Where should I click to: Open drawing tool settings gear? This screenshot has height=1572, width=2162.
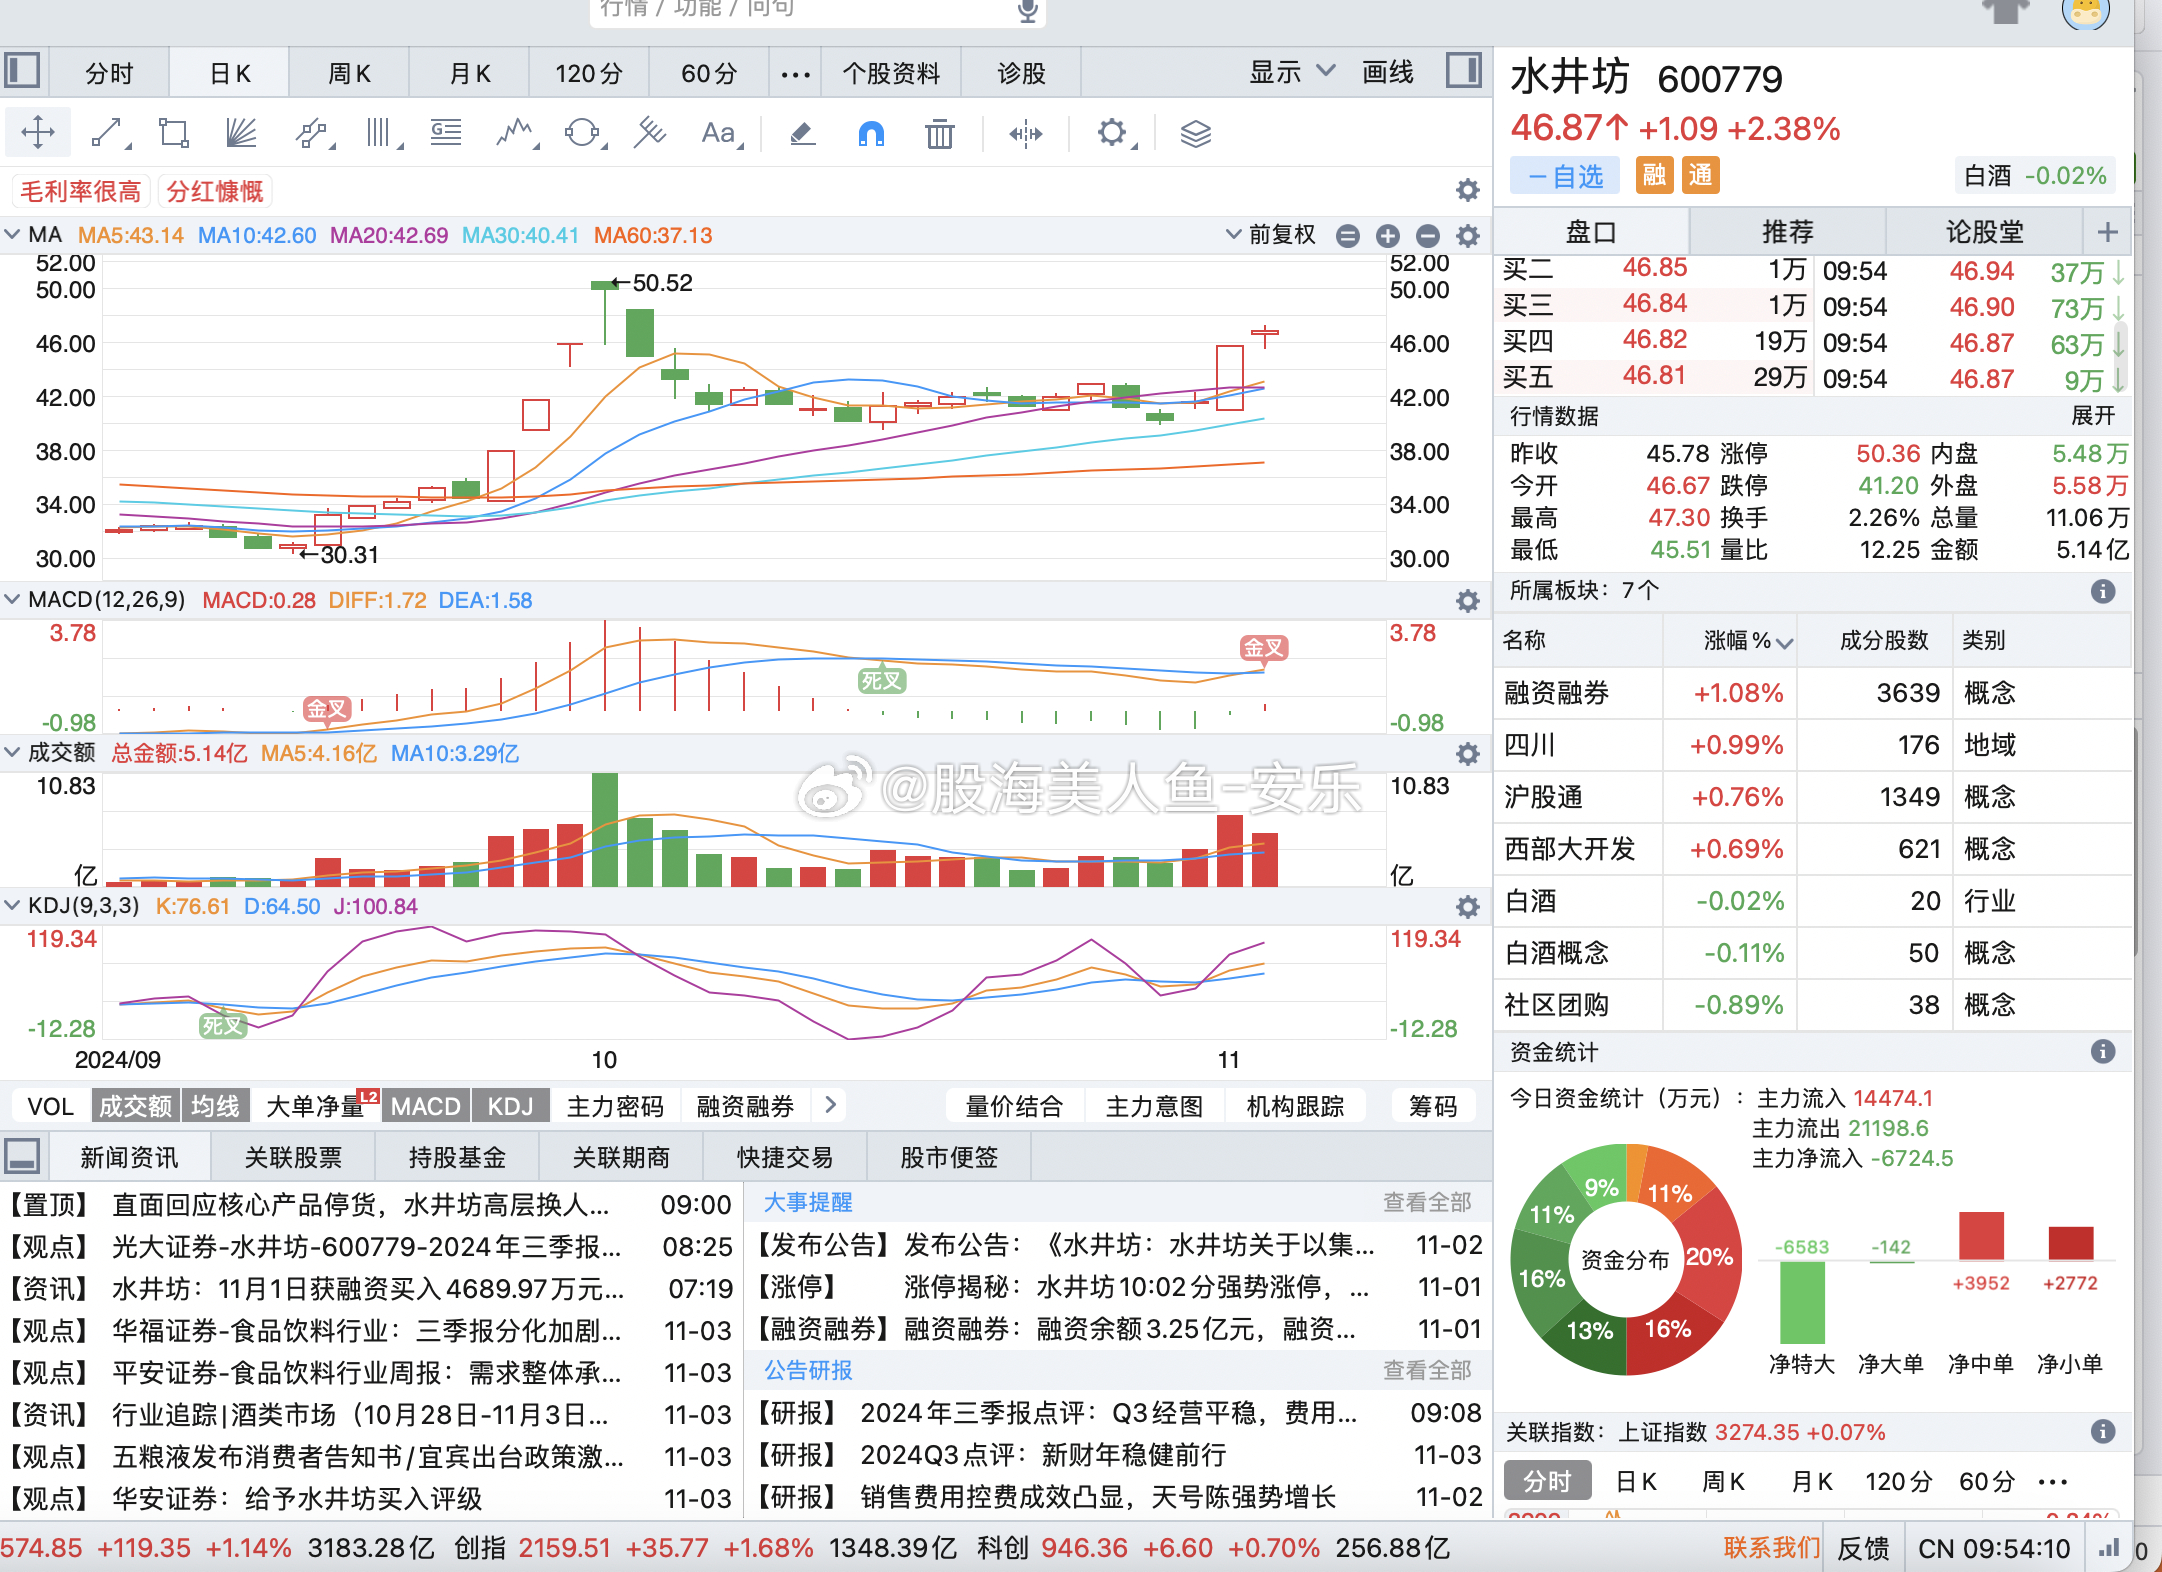[x=1113, y=133]
